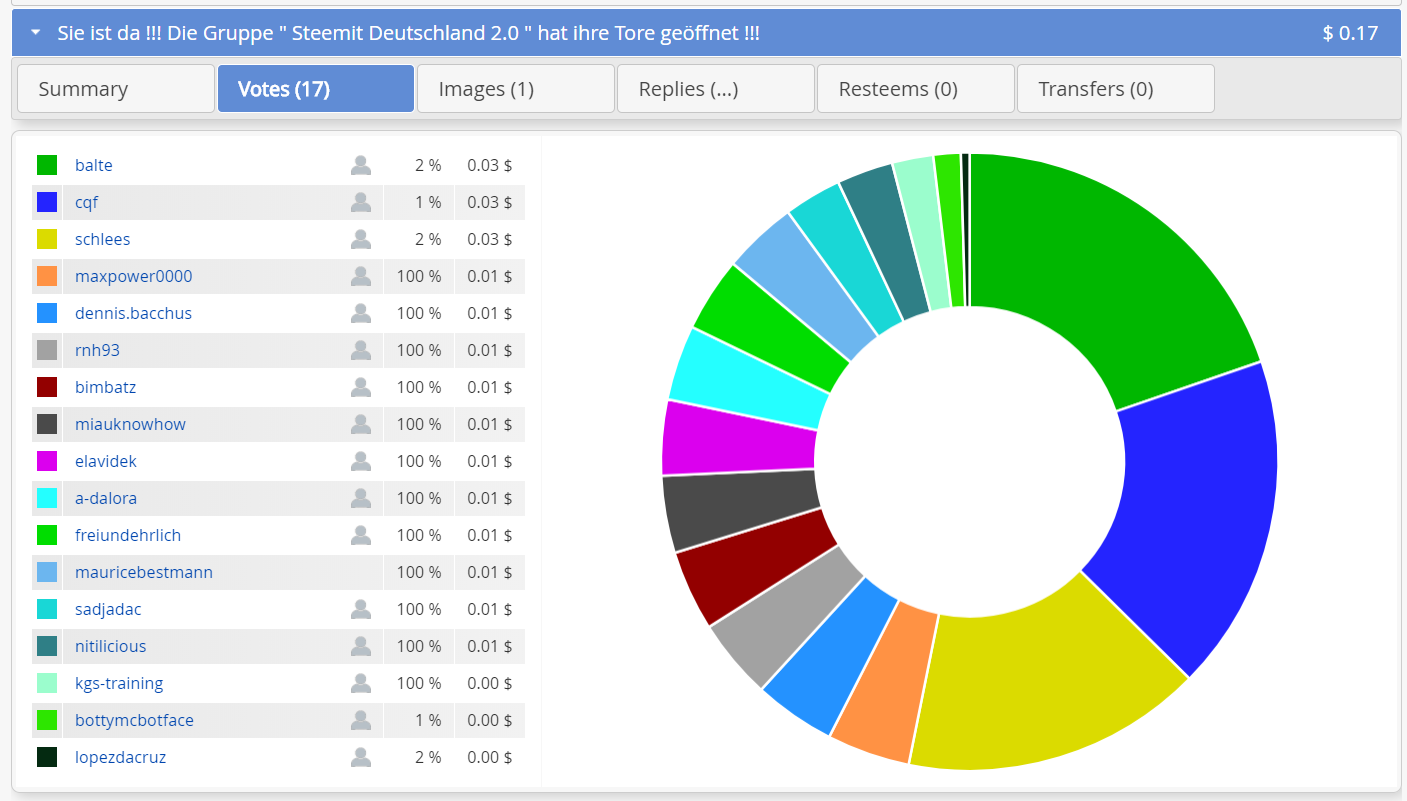
Task: Show the Resteems (0) tab
Action: coord(916,89)
